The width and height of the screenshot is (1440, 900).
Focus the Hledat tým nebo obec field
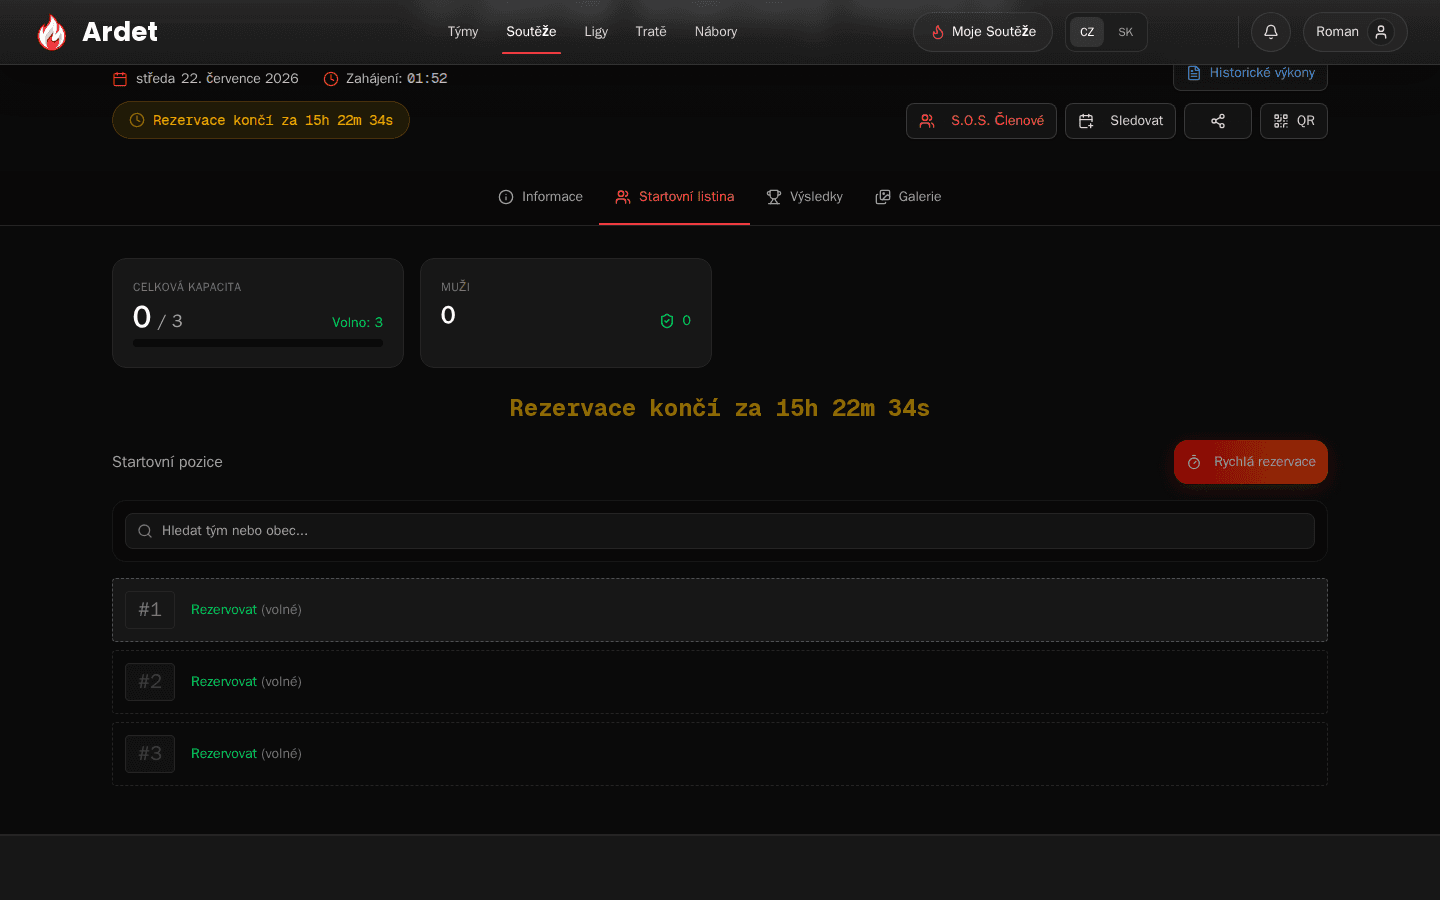tap(720, 531)
